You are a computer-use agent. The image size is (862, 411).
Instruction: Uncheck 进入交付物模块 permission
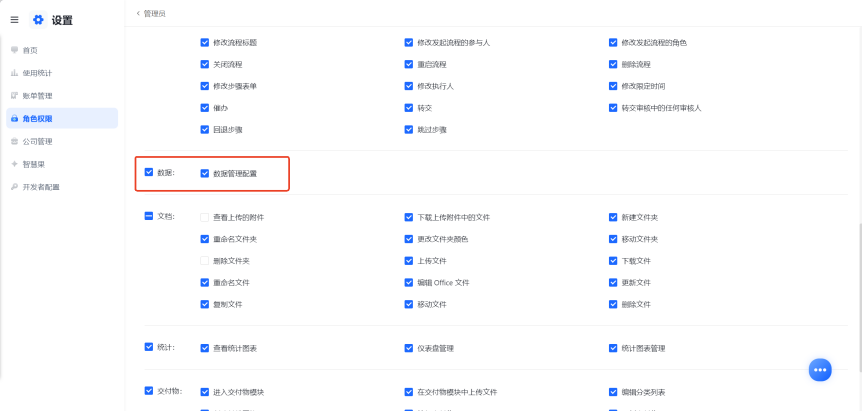click(205, 392)
